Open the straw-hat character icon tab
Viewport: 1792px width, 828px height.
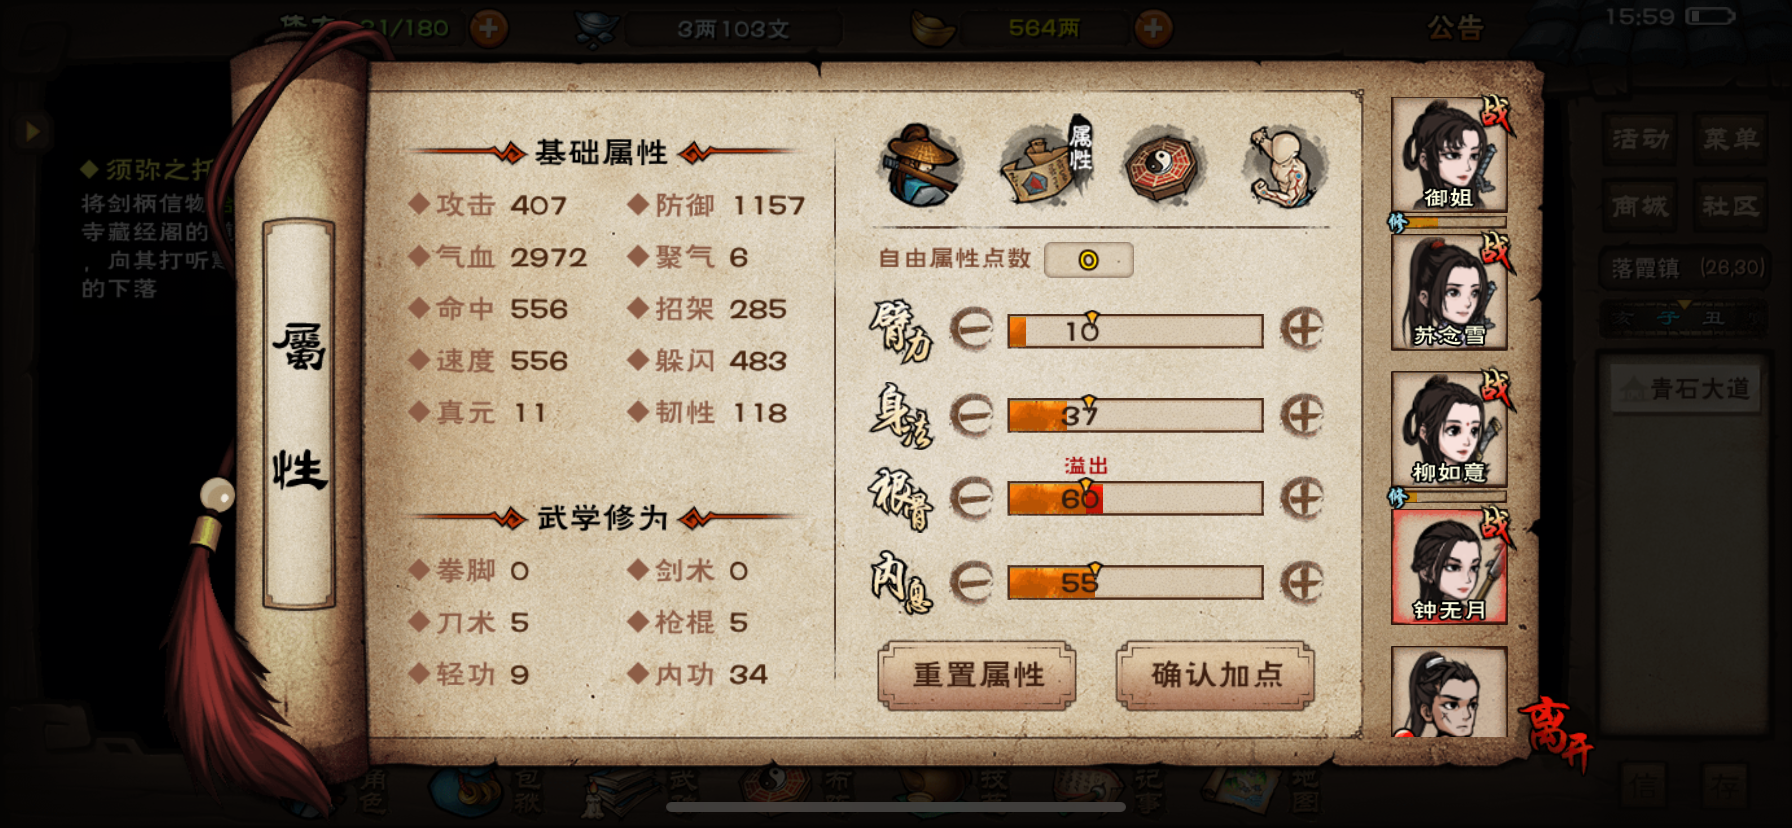921,166
